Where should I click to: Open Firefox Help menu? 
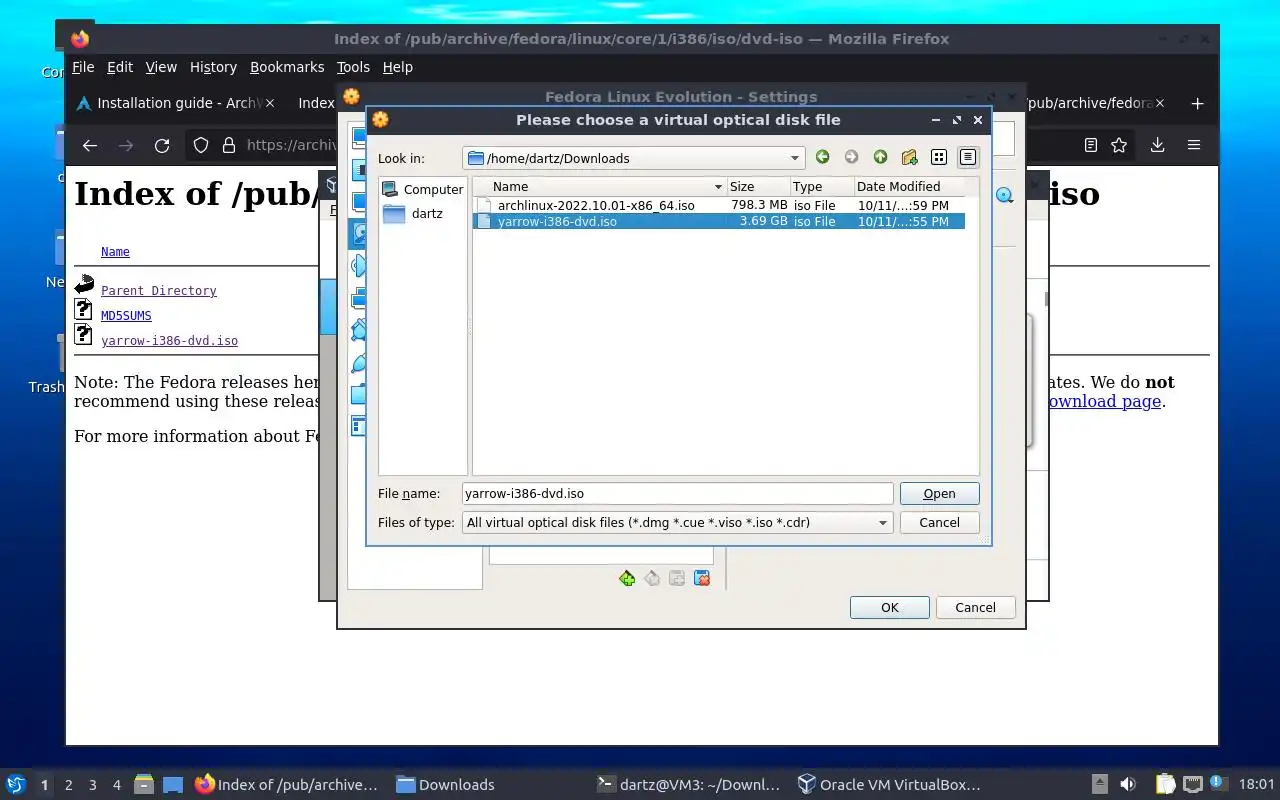(397, 67)
